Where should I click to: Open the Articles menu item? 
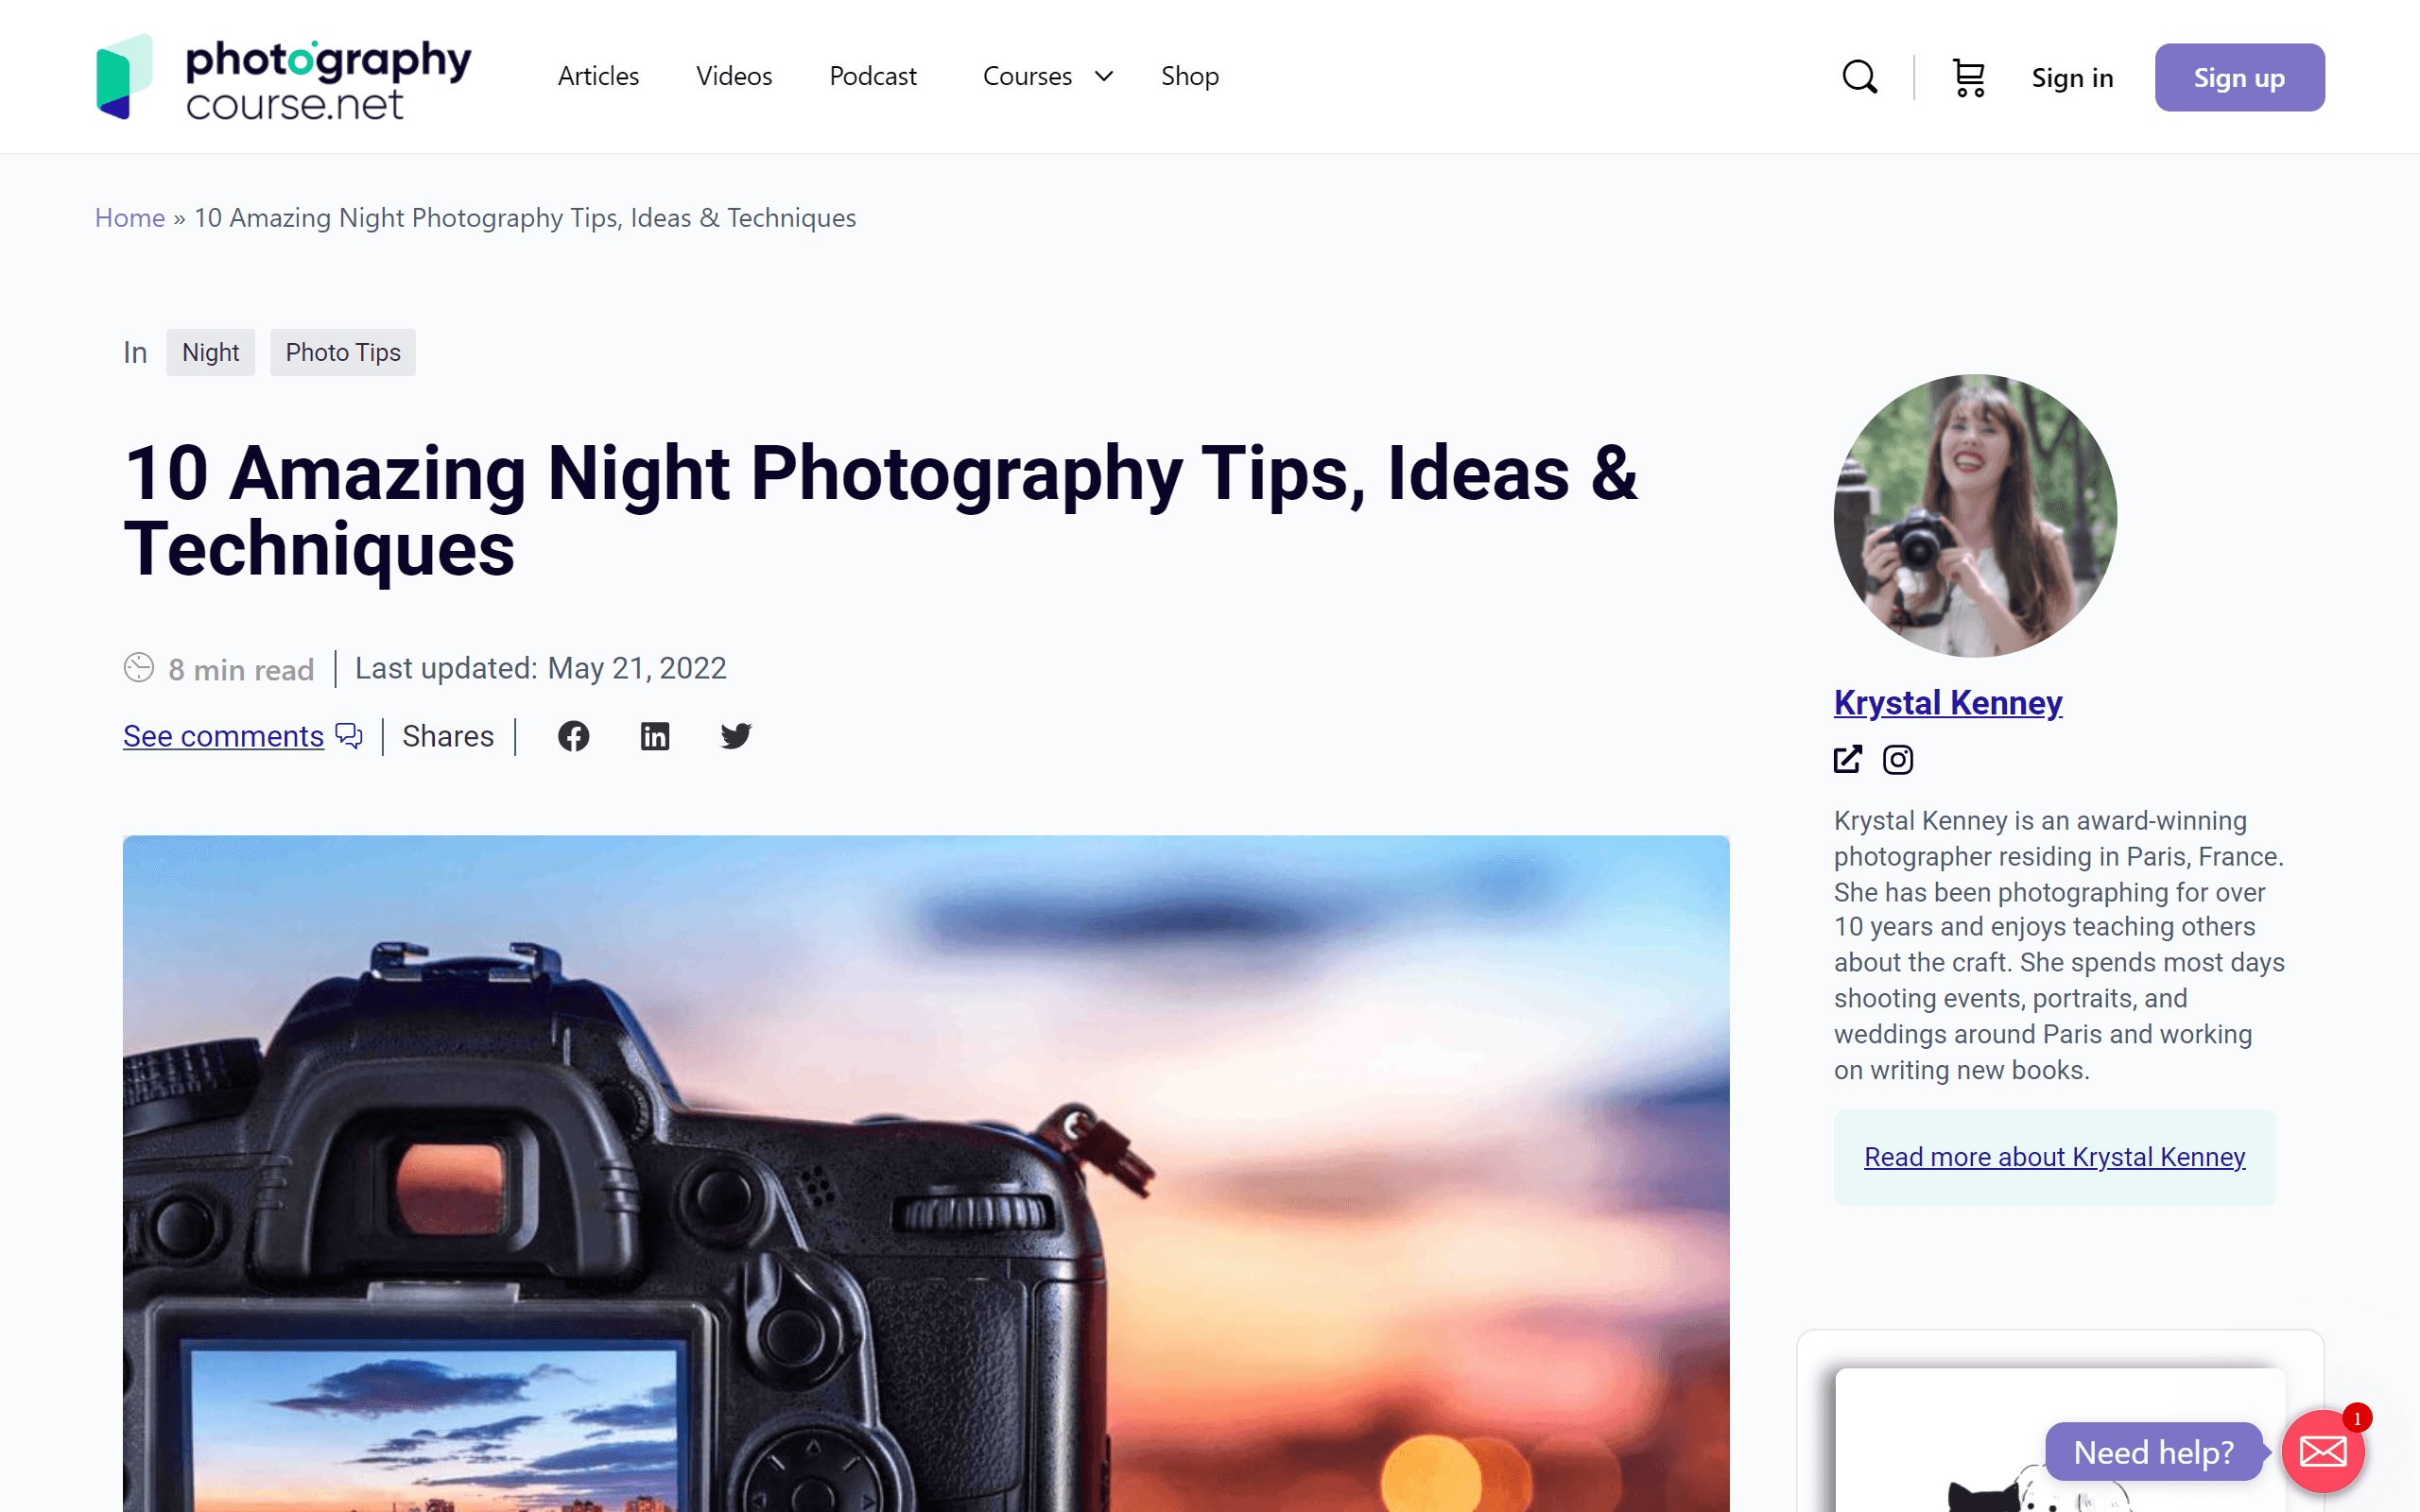point(598,76)
